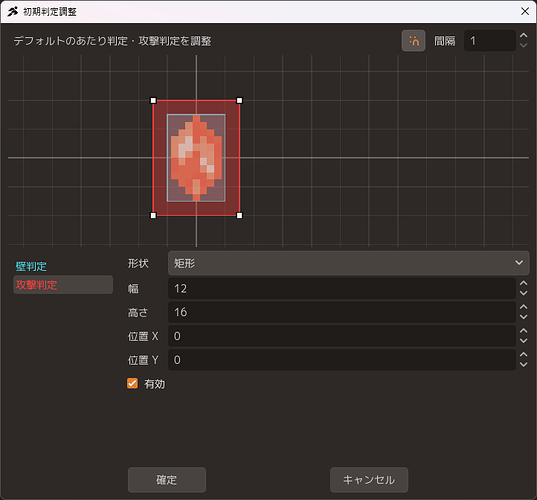
Task: Increase 幅 width with up arrow
Action: click(523, 284)
